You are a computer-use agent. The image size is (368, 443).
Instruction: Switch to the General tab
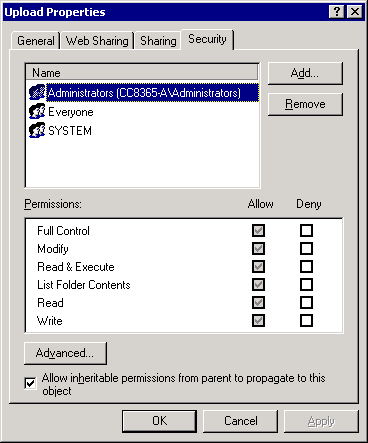[x=36, y=41]
